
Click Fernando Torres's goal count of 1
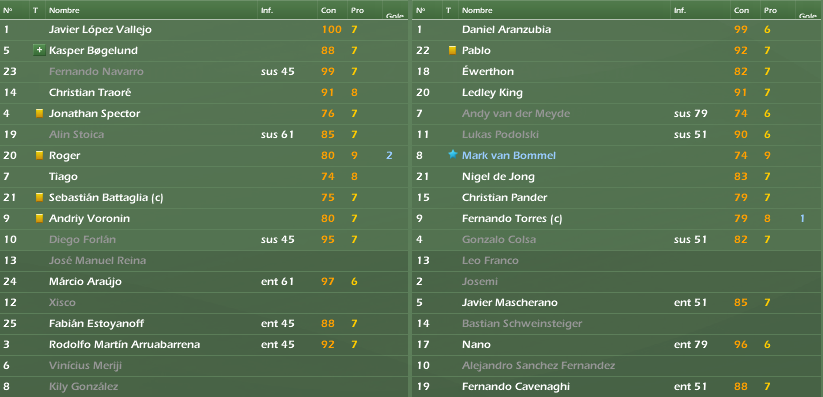click(x=802, y=218)
